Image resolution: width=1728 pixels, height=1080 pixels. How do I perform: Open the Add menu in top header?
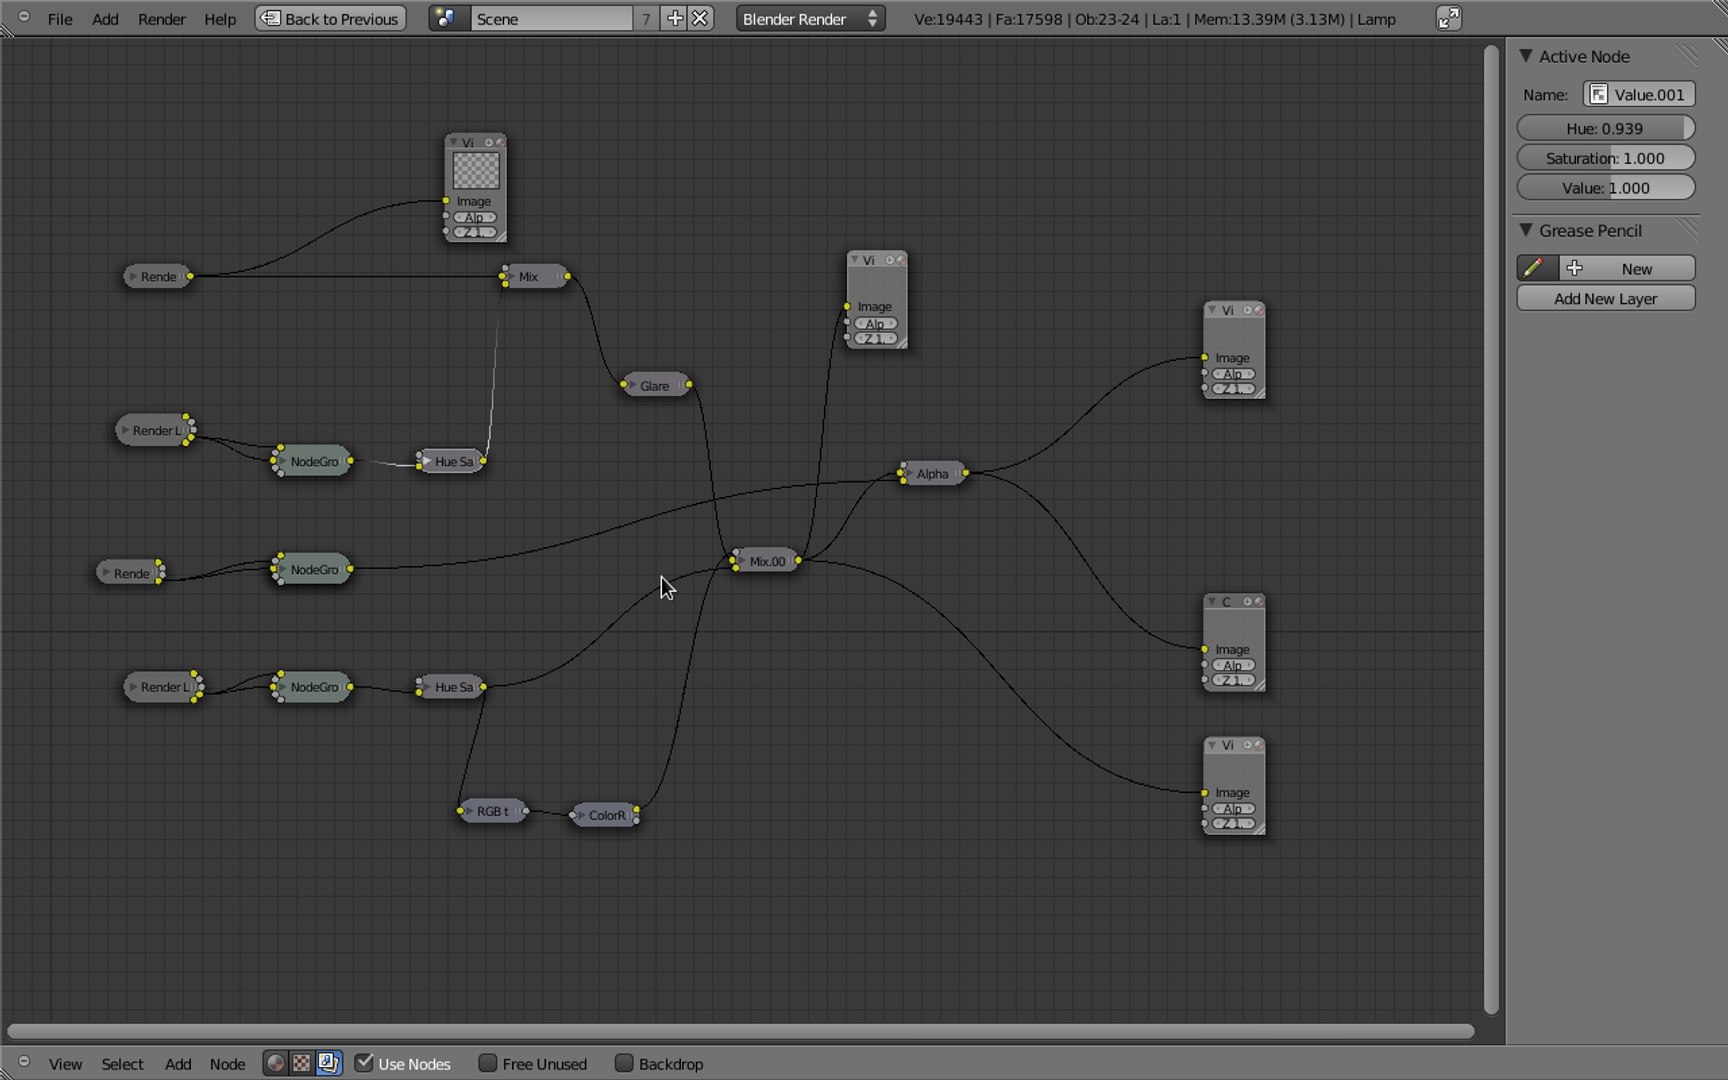click(x=105, y=19)
